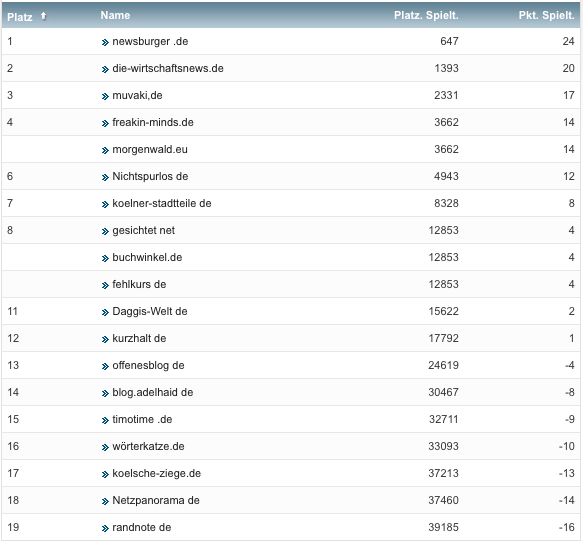Select the value 30467 in blog.adelhaid row
The width and height of the screenshot is (583, 544).
pos(443,392)
